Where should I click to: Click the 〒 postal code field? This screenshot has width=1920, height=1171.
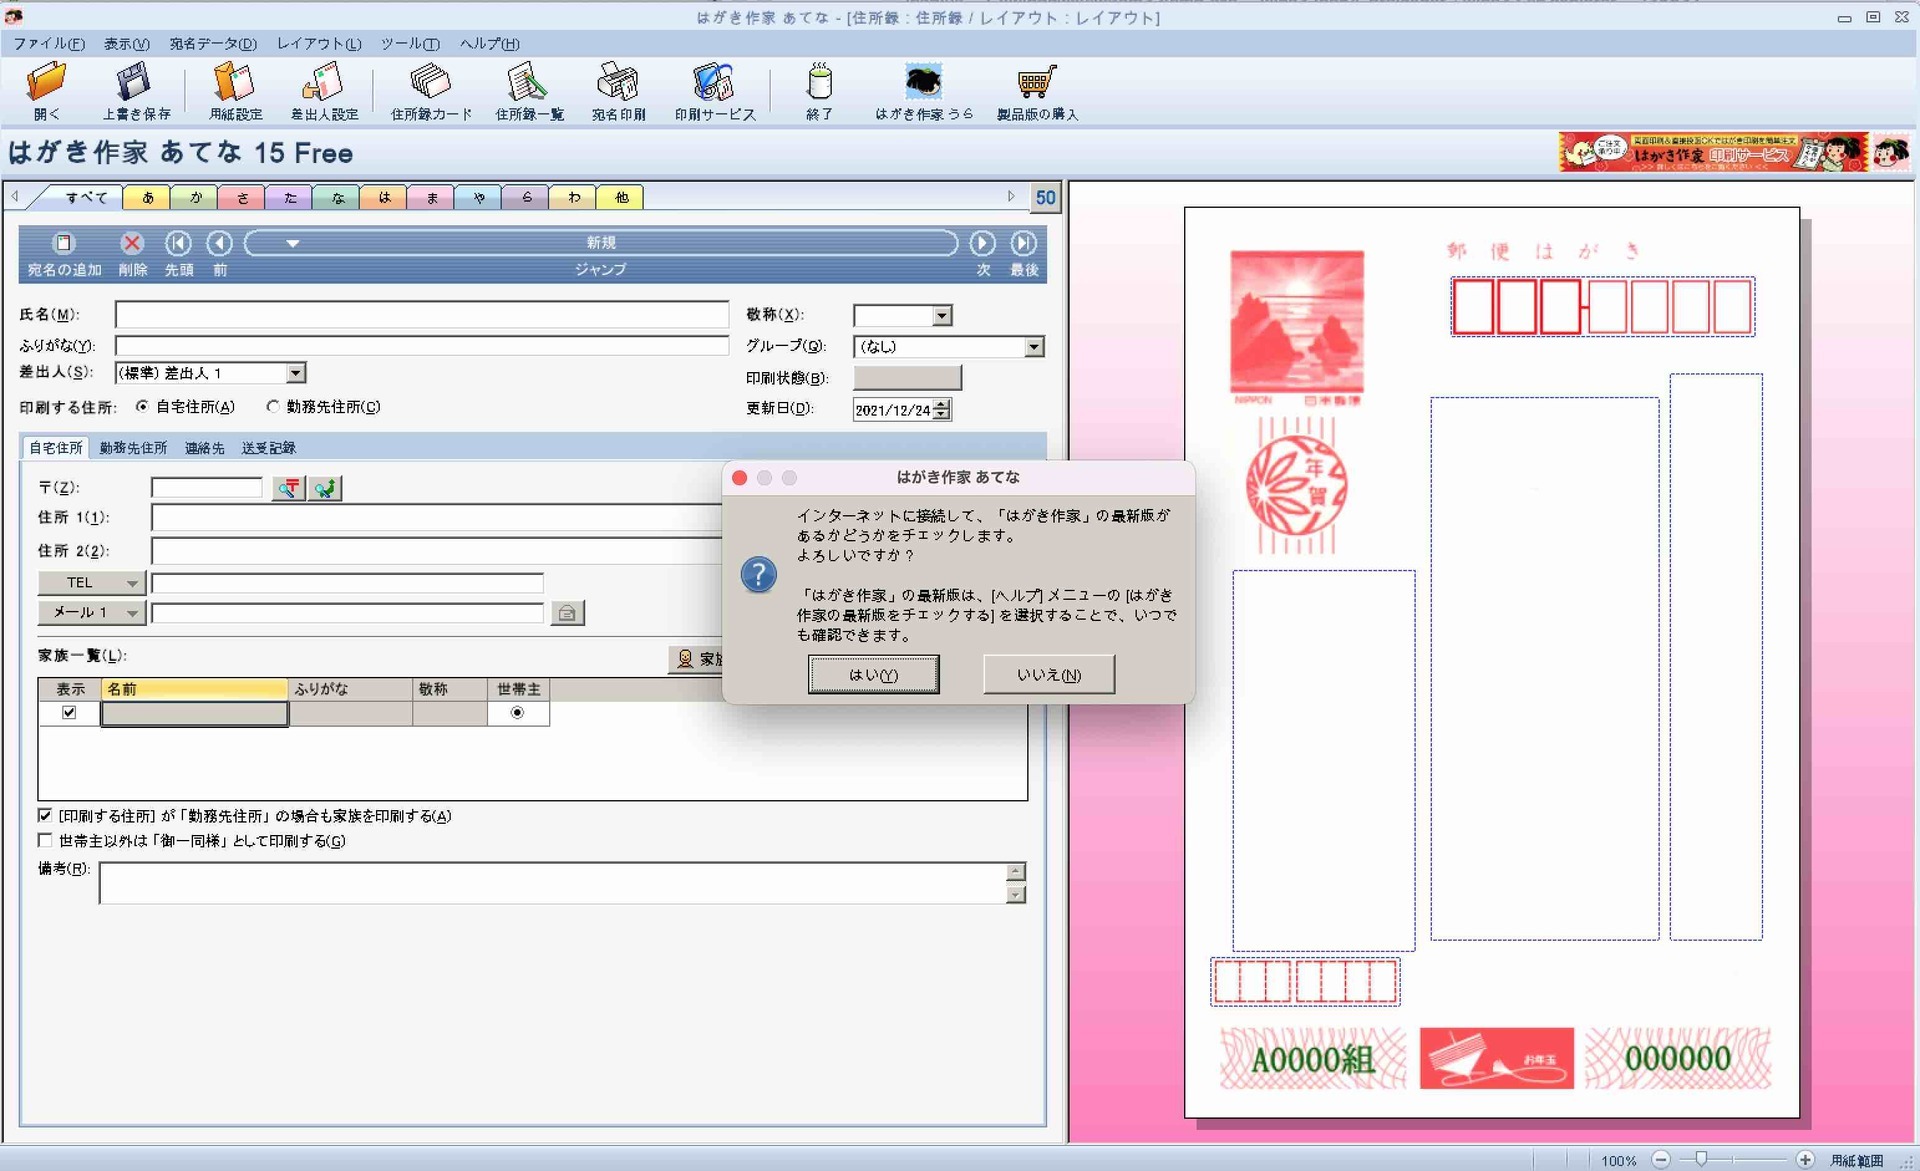206,488
